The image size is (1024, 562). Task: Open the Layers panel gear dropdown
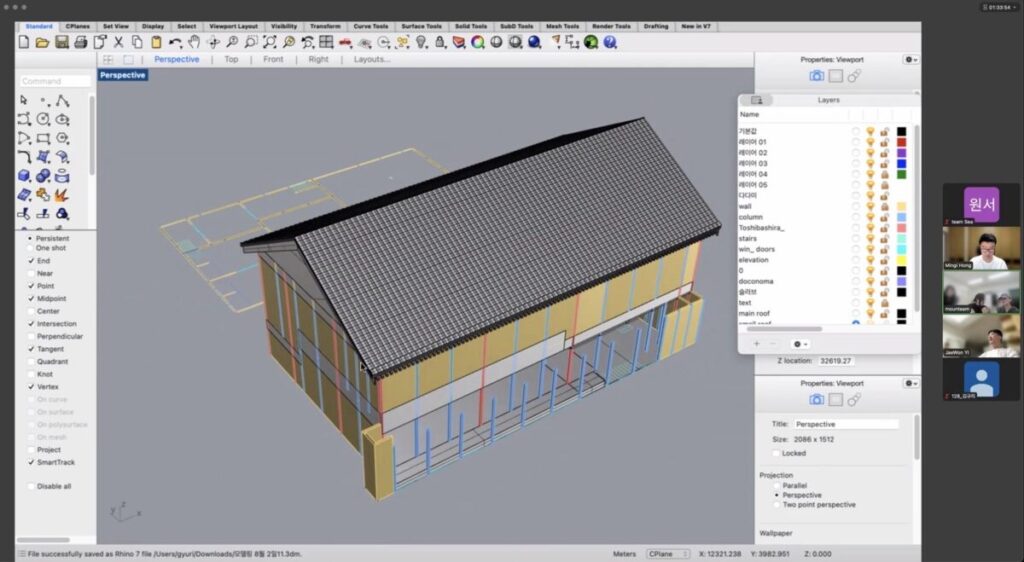coord(800,344)
